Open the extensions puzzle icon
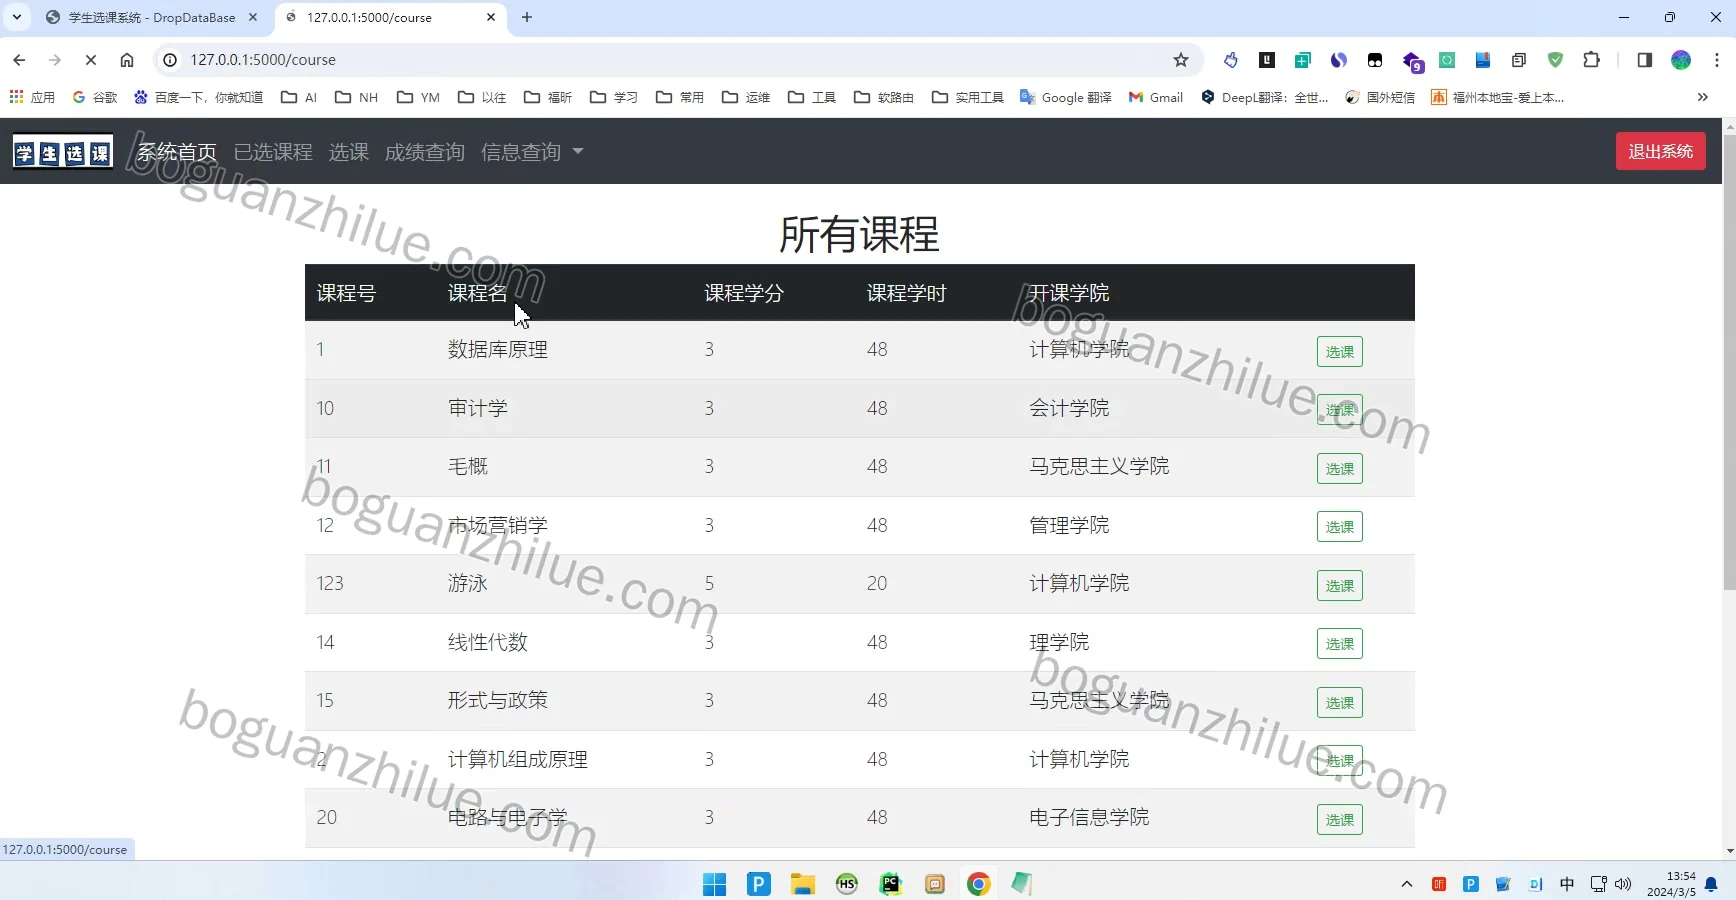The width and height of the screenshot is (1736, 900). (1591, 60)
